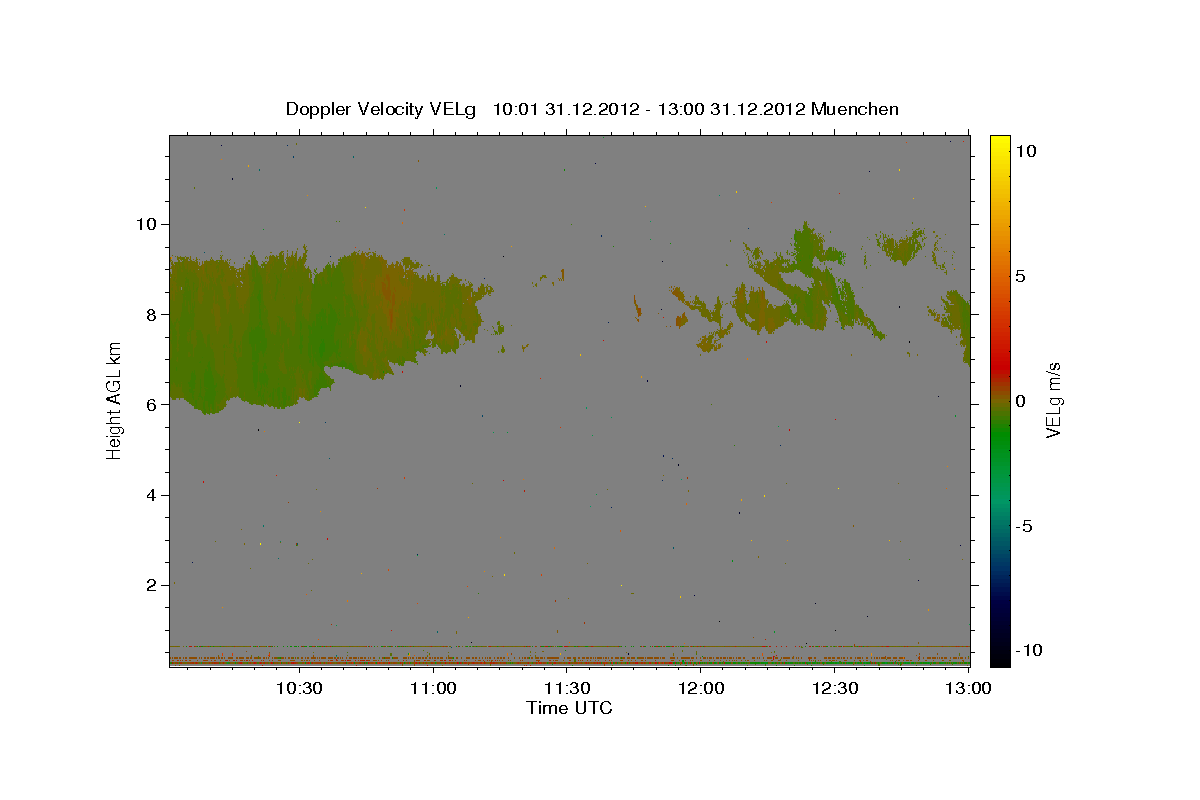The image size is (1200, 800).
Task: Click the 'Muenchen' location label in title
Action: pyautogui.click(x=855, y=109)
